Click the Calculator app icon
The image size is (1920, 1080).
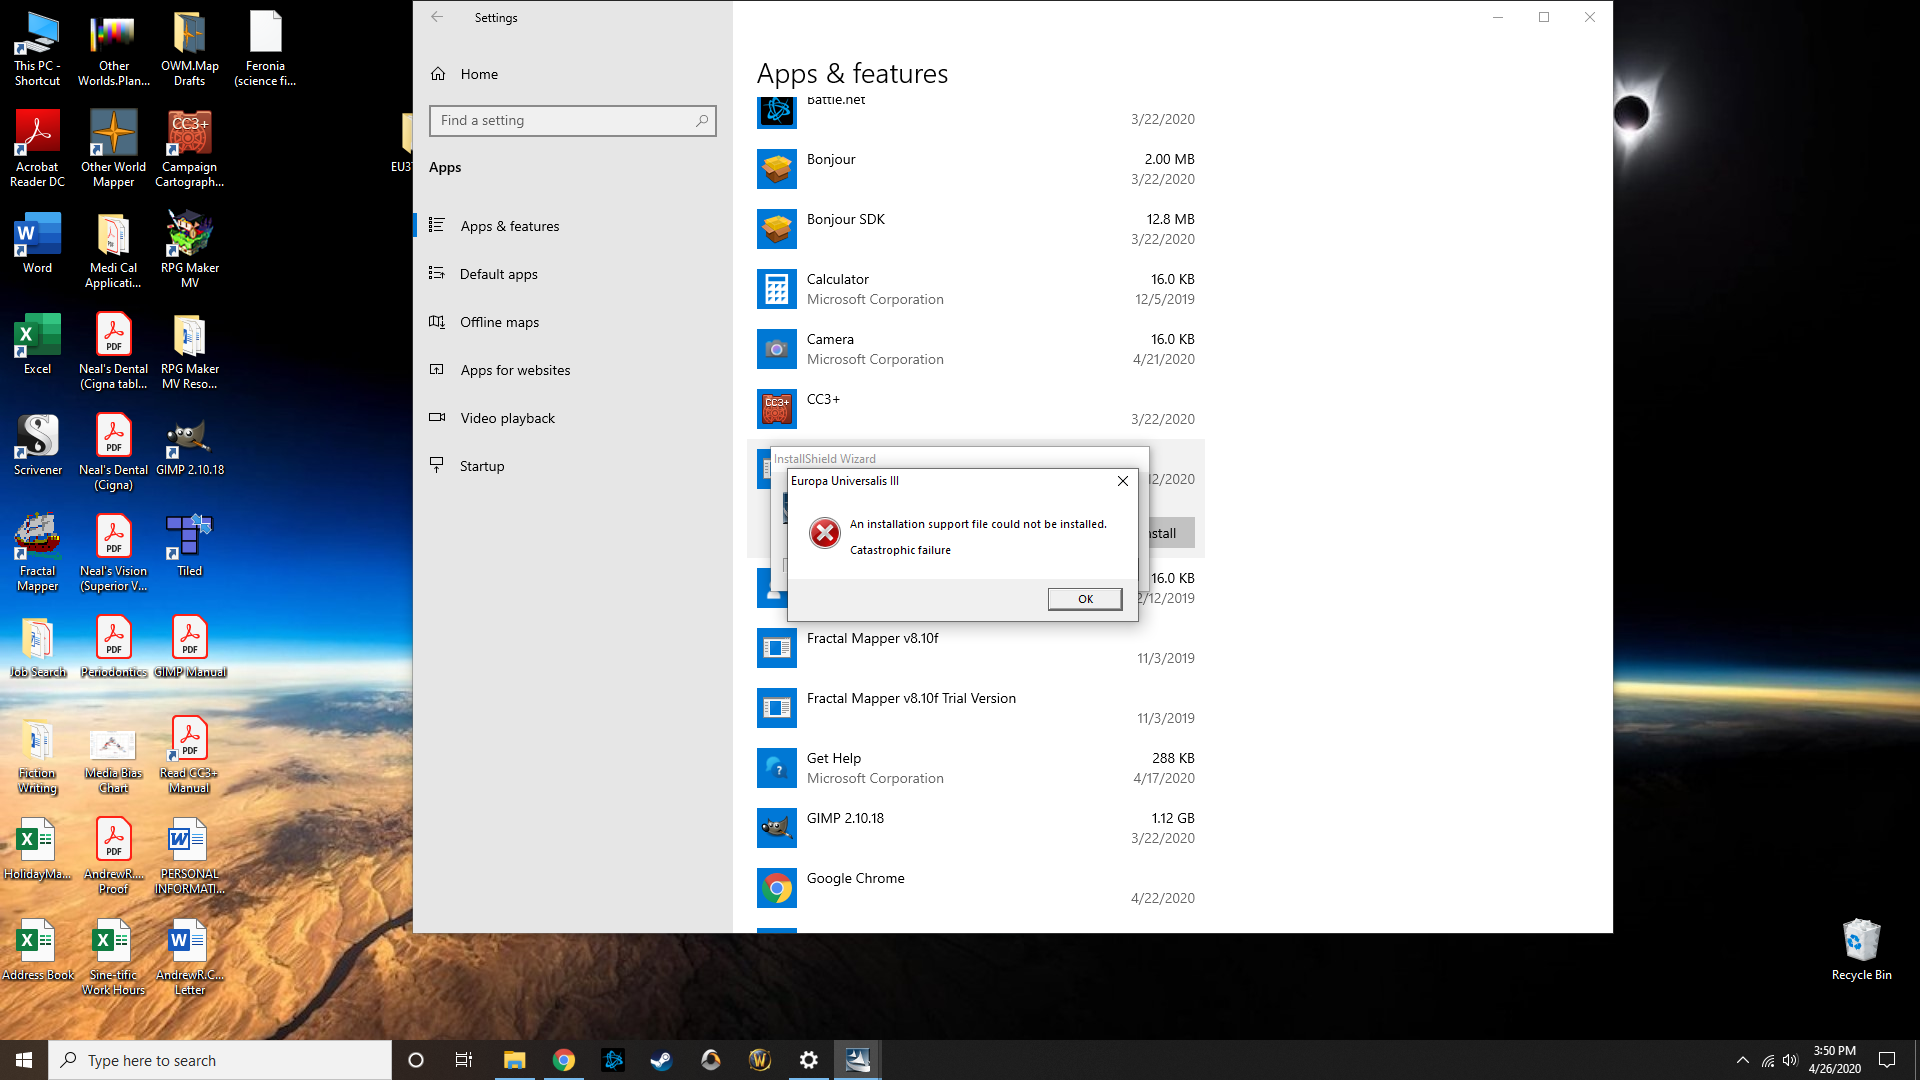point(777,289)
